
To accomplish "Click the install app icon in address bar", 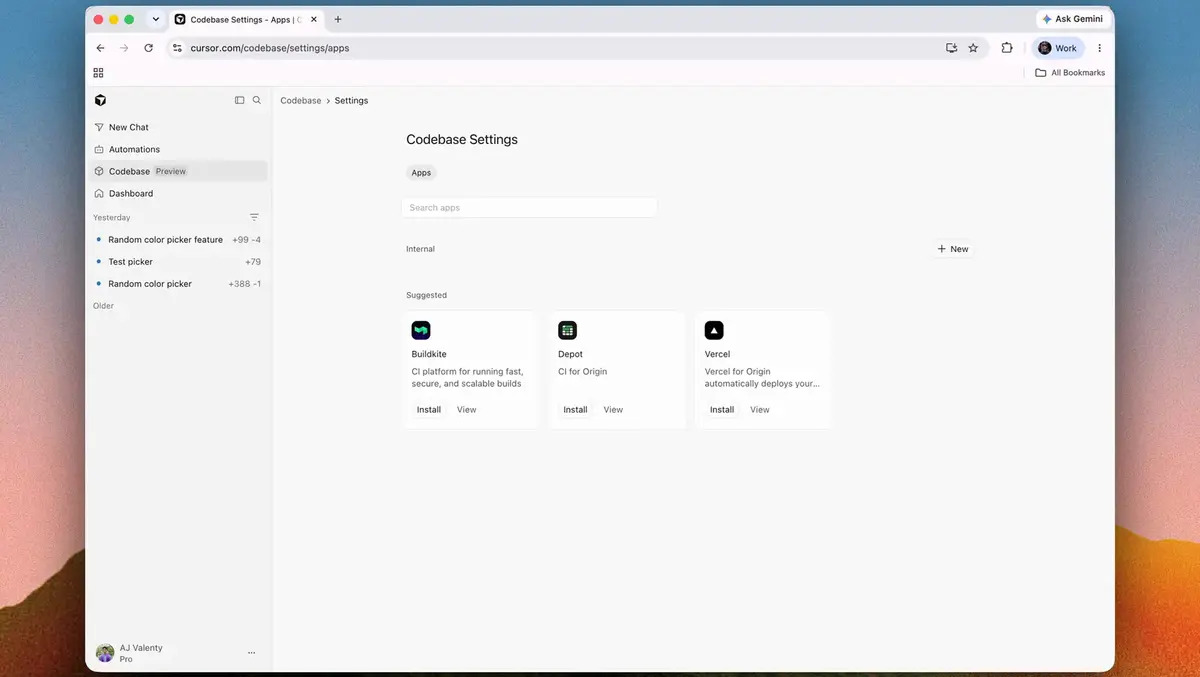I will pyautogui.click(x=952, y=48).
